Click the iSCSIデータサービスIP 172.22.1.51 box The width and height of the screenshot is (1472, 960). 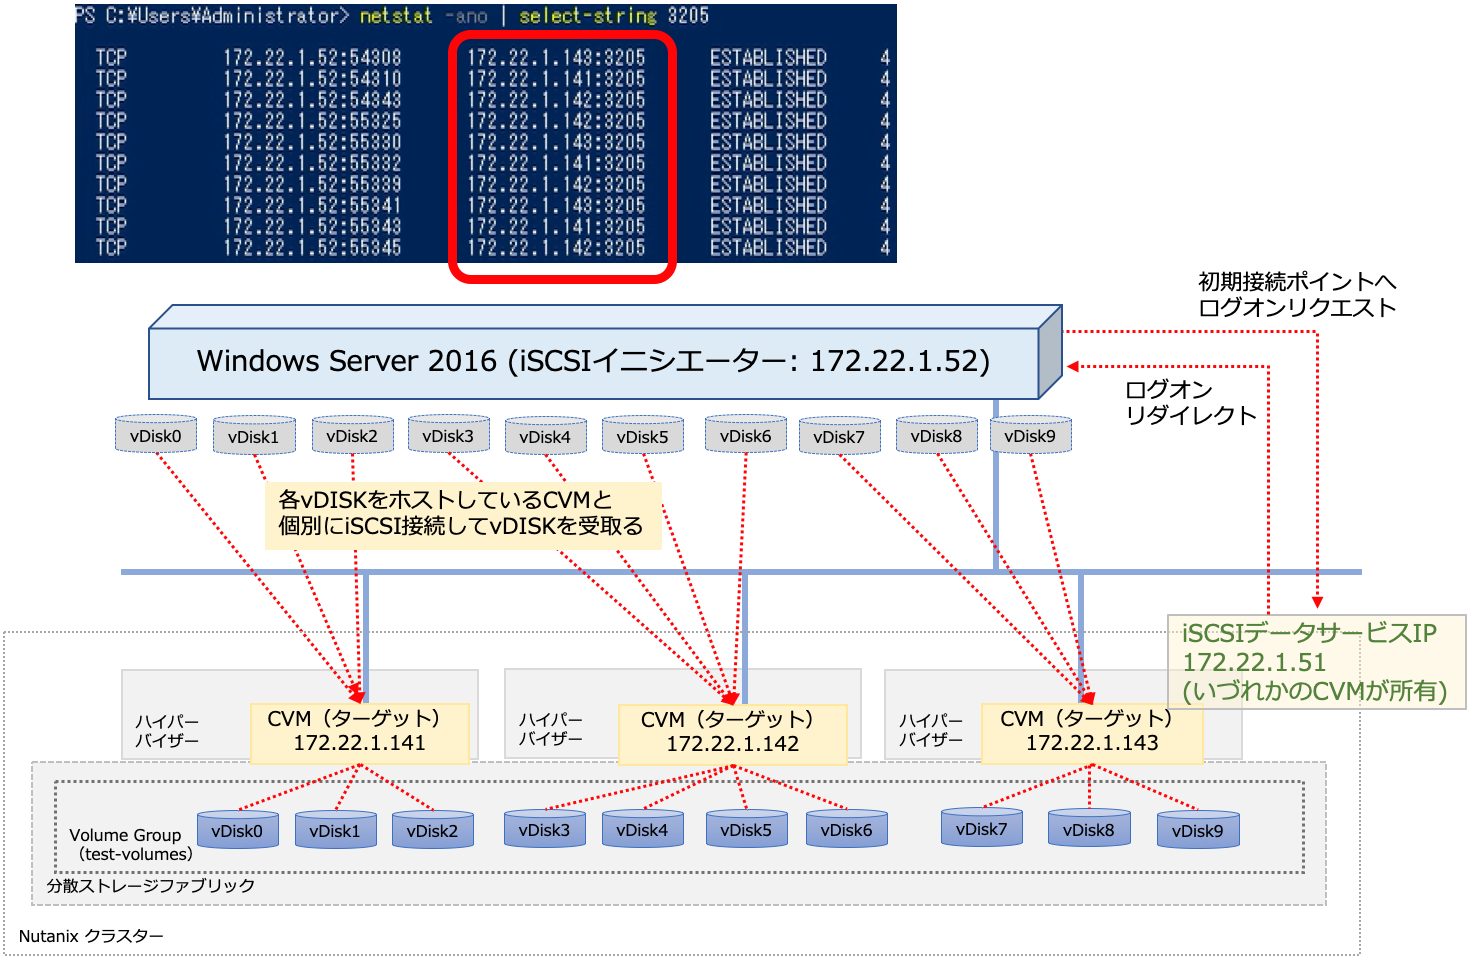[x=1317, y=662]
